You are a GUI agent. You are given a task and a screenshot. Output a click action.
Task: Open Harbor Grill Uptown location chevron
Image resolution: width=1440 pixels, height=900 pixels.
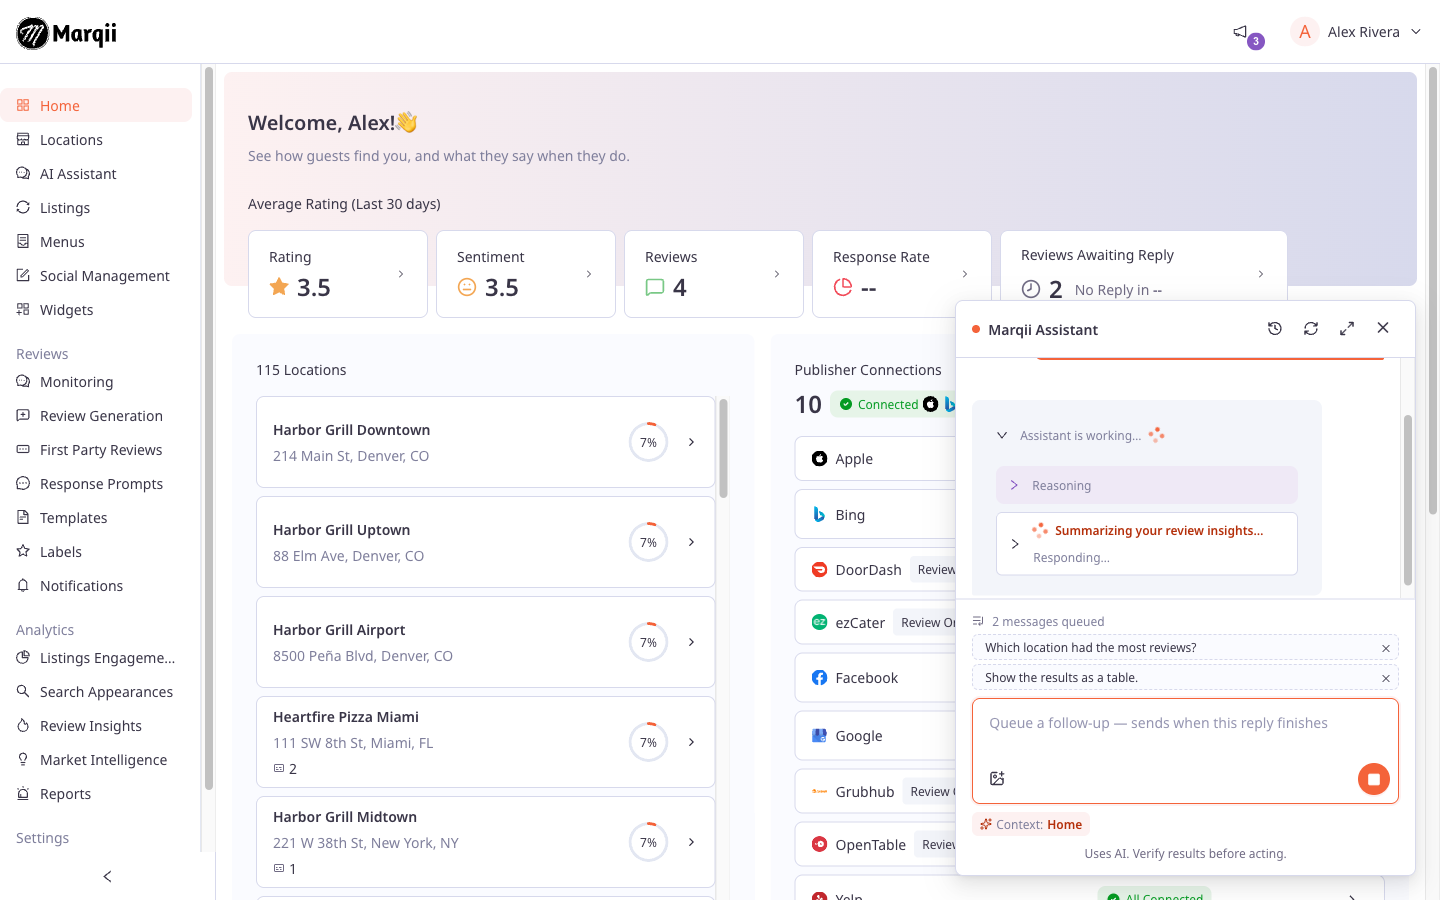691,542
